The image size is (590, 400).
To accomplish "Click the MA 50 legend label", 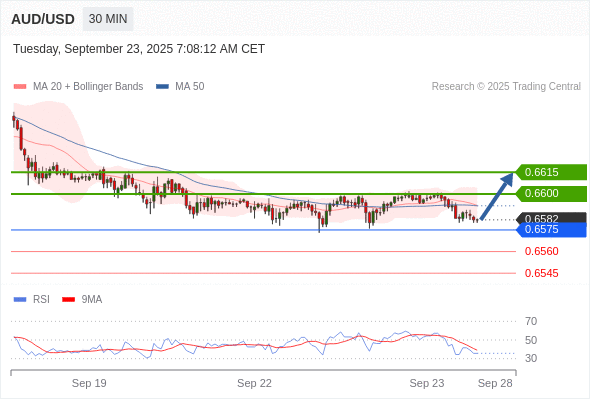I will 190,87.
